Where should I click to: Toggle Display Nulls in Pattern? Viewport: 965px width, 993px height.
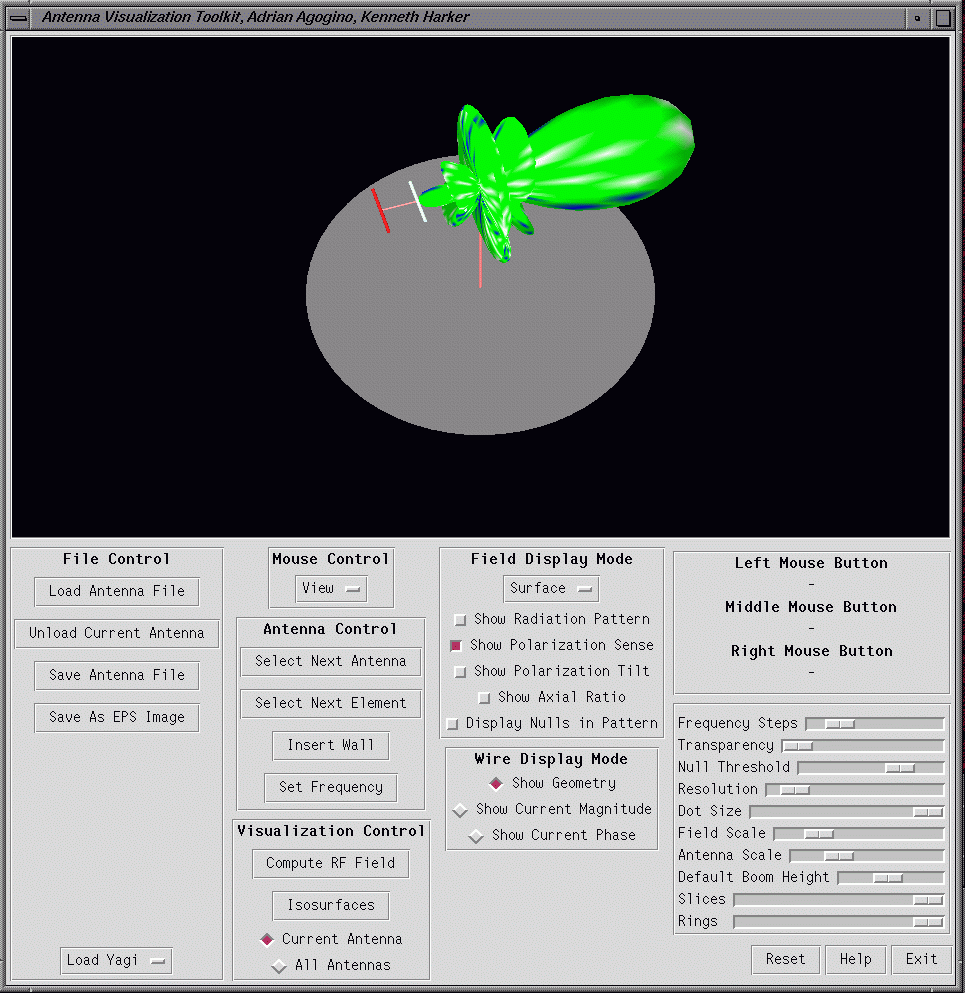tap(452, 724)
